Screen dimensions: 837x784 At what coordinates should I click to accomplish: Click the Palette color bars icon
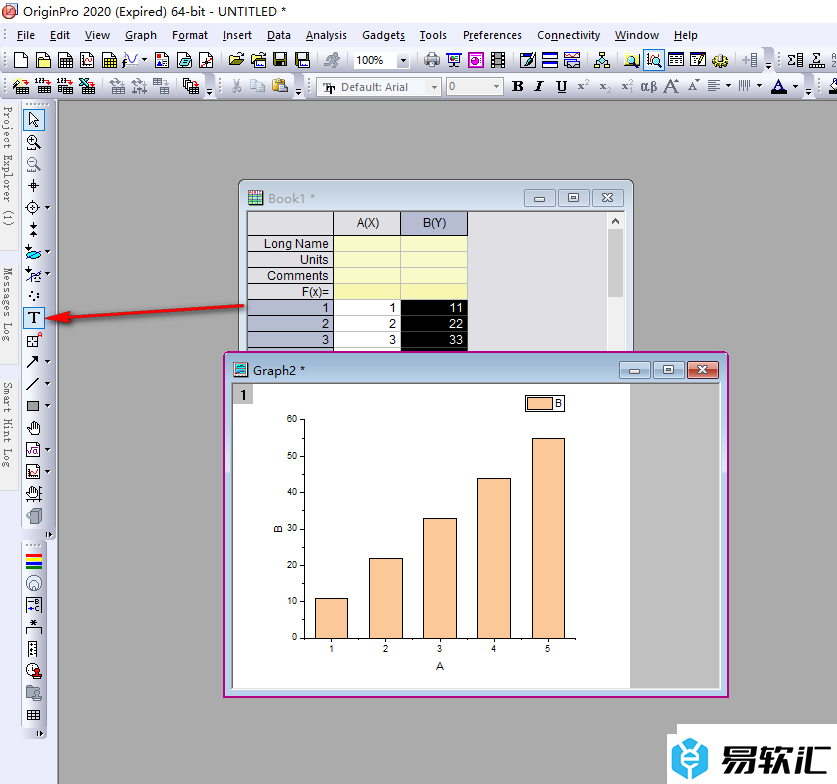click(34, 561)
